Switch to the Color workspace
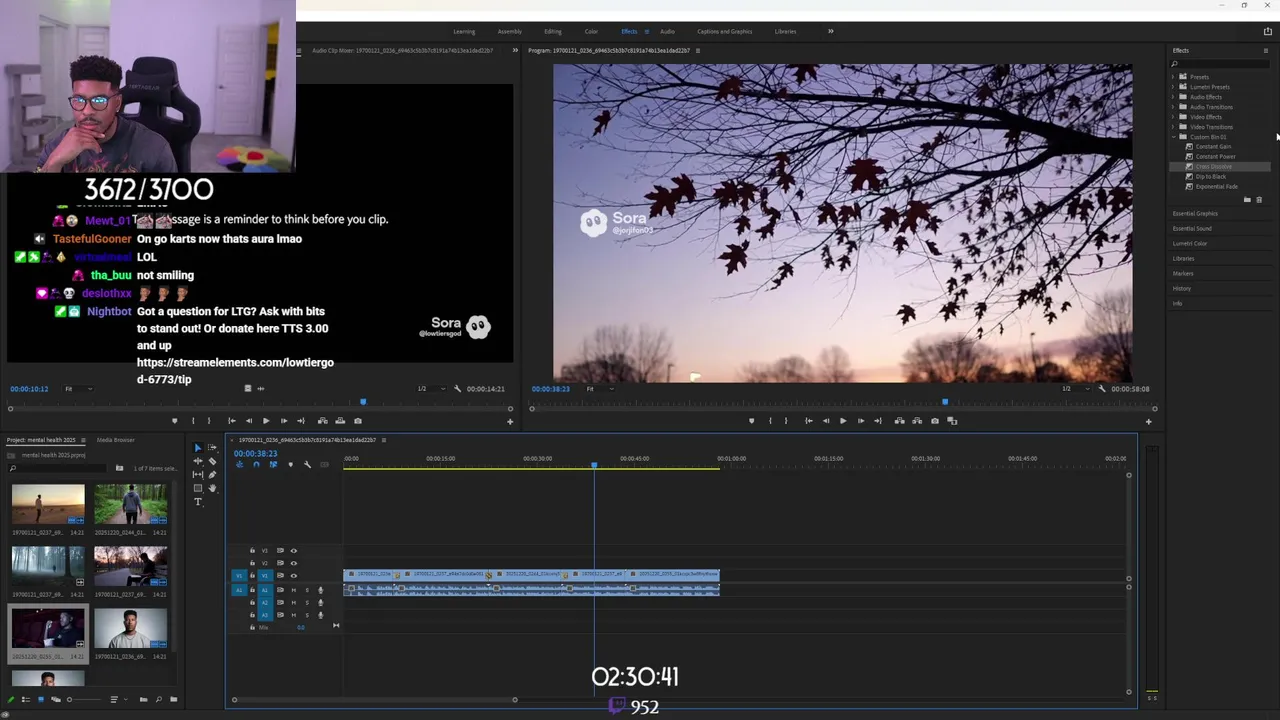This screenshot has width=1280, height=720. pos(591,31)
